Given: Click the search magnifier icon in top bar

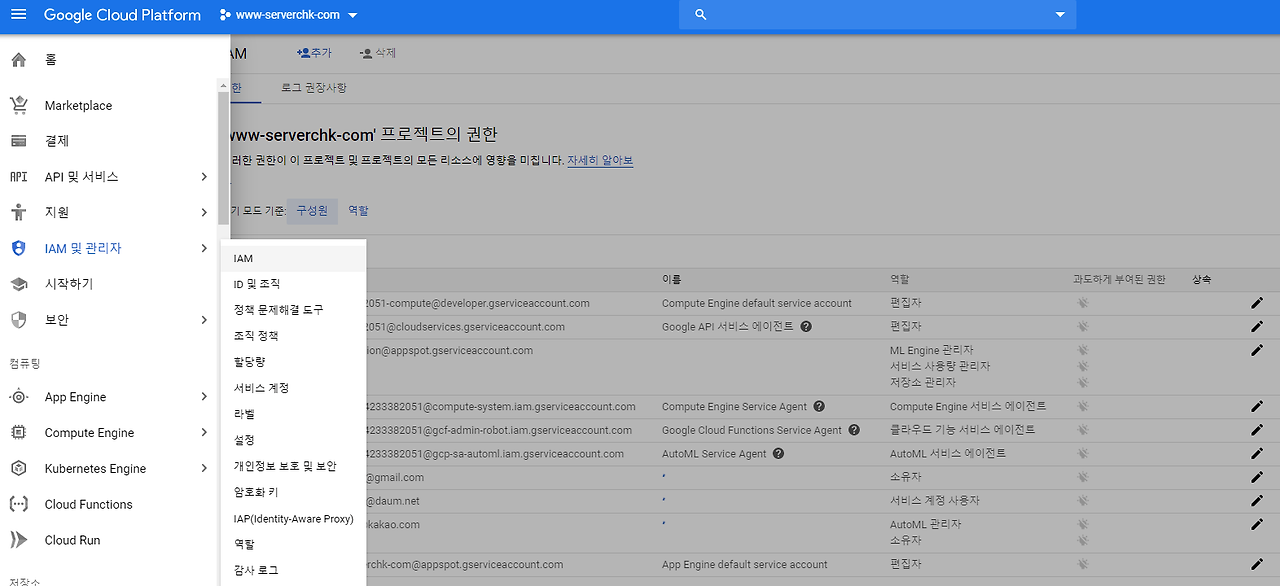Looking at the screenshot, I should [x=700, y=15].
